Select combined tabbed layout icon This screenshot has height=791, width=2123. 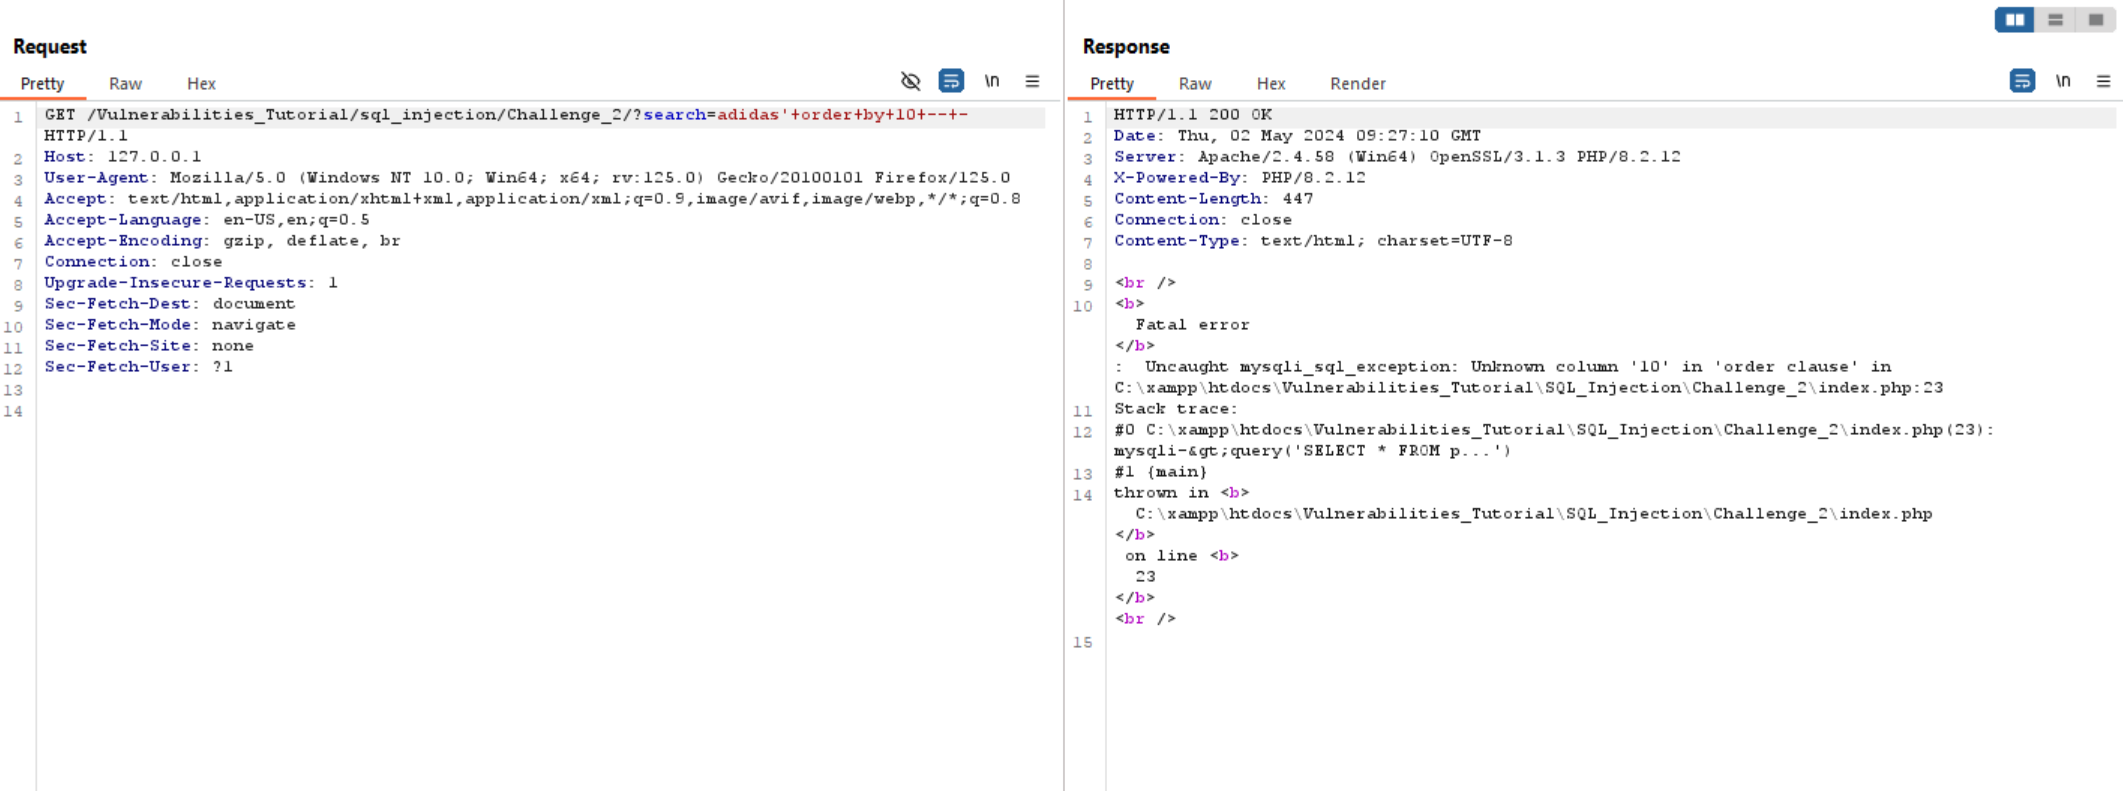[x=2096, y=19]
